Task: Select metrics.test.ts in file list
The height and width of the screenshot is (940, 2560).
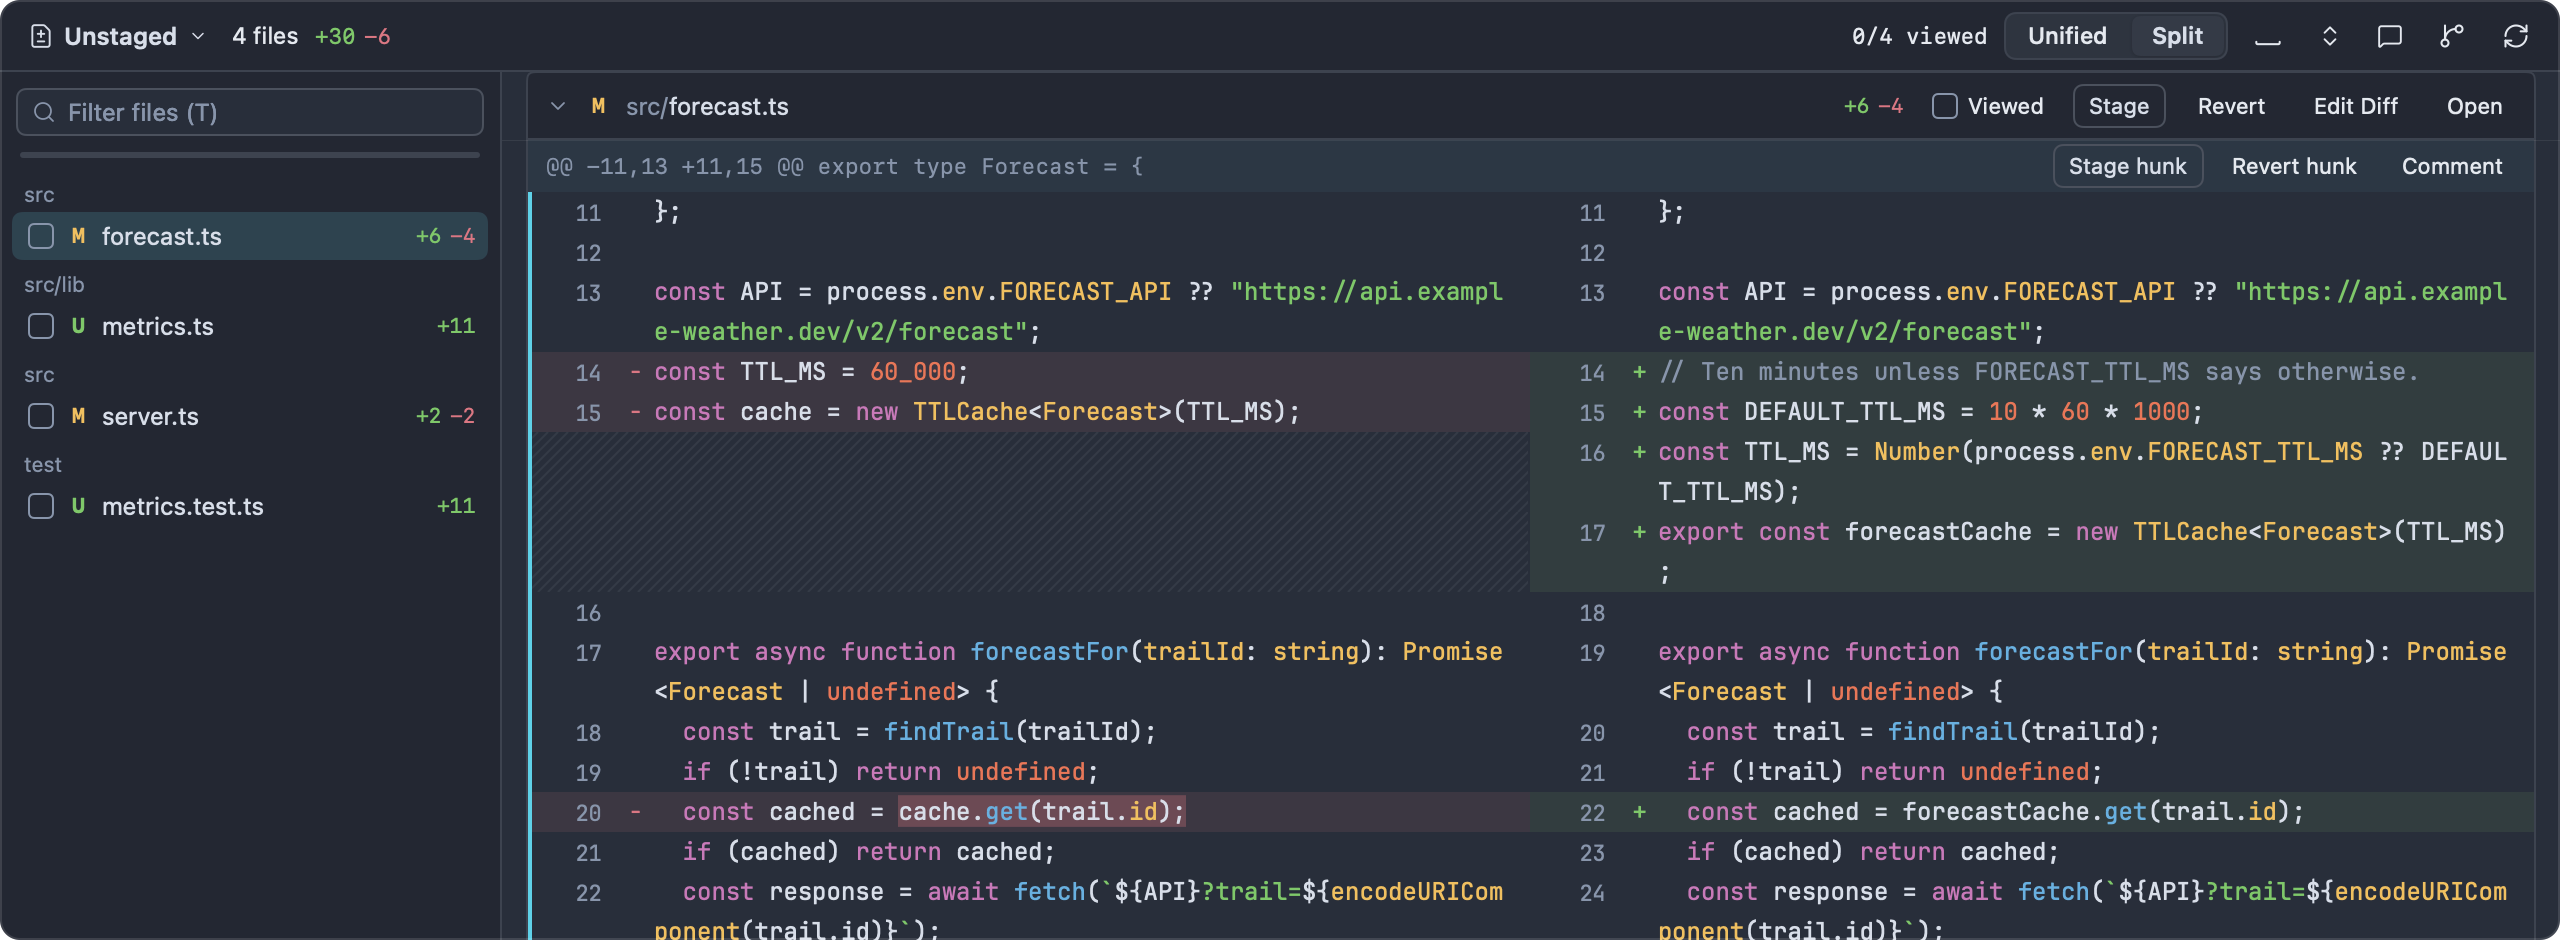Action: [250, 506]
